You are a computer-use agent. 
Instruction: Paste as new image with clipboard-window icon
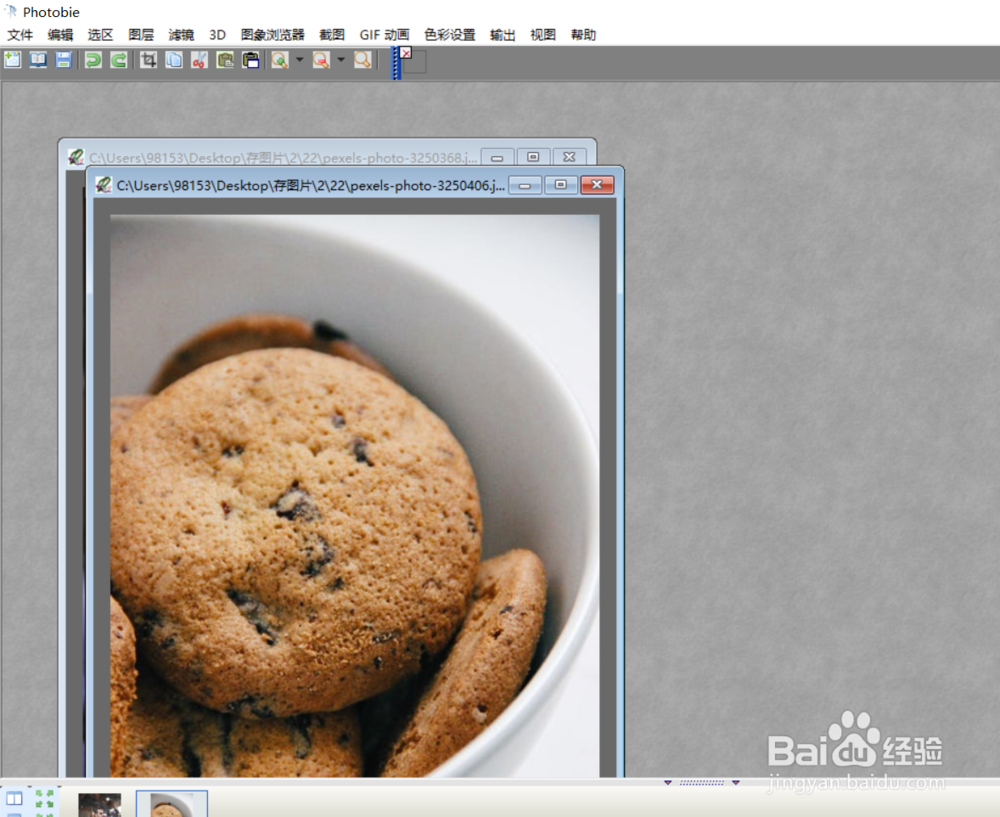tap(251, 60)
